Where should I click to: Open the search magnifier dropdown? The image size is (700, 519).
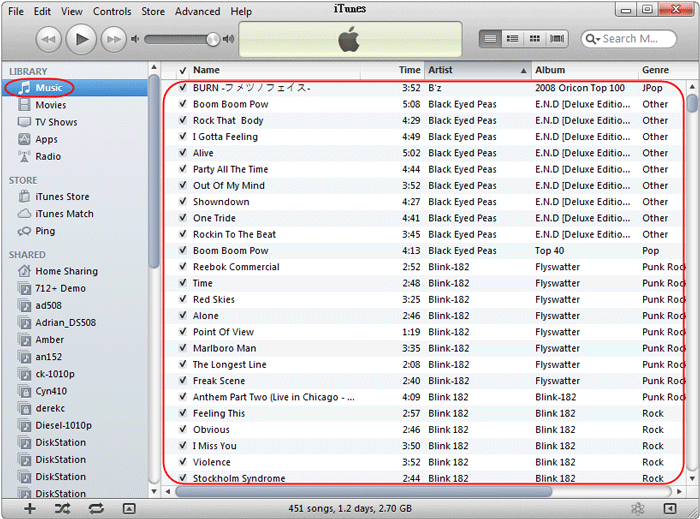point(592,39)
